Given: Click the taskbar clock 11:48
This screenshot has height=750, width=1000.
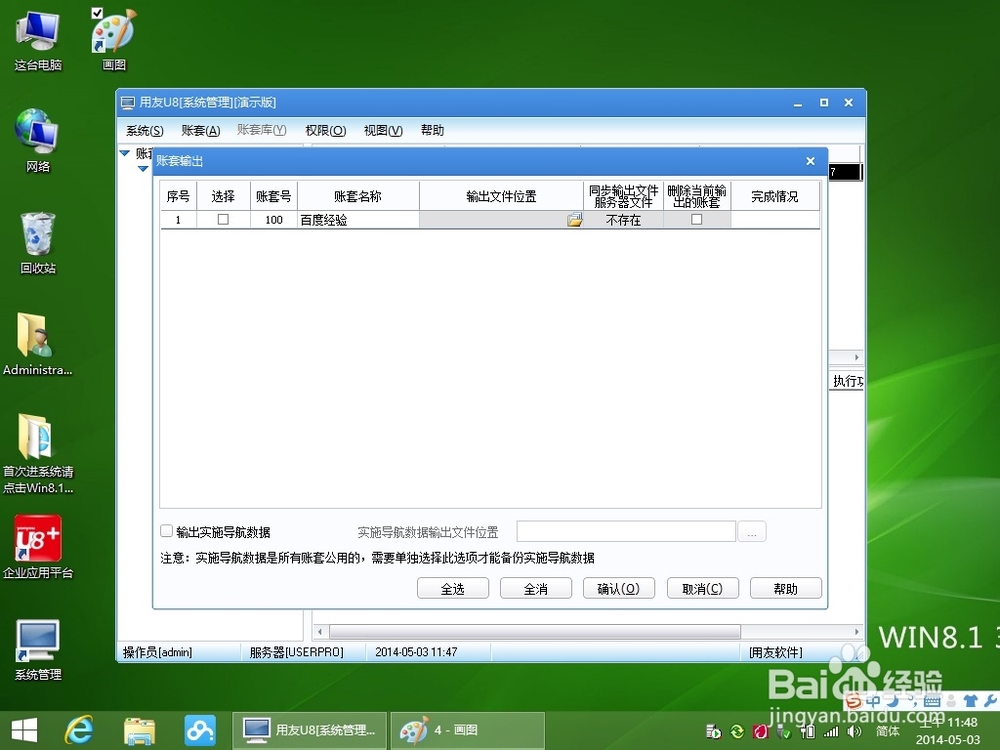Looking at the screenshot, I should [x=948, y=731].
